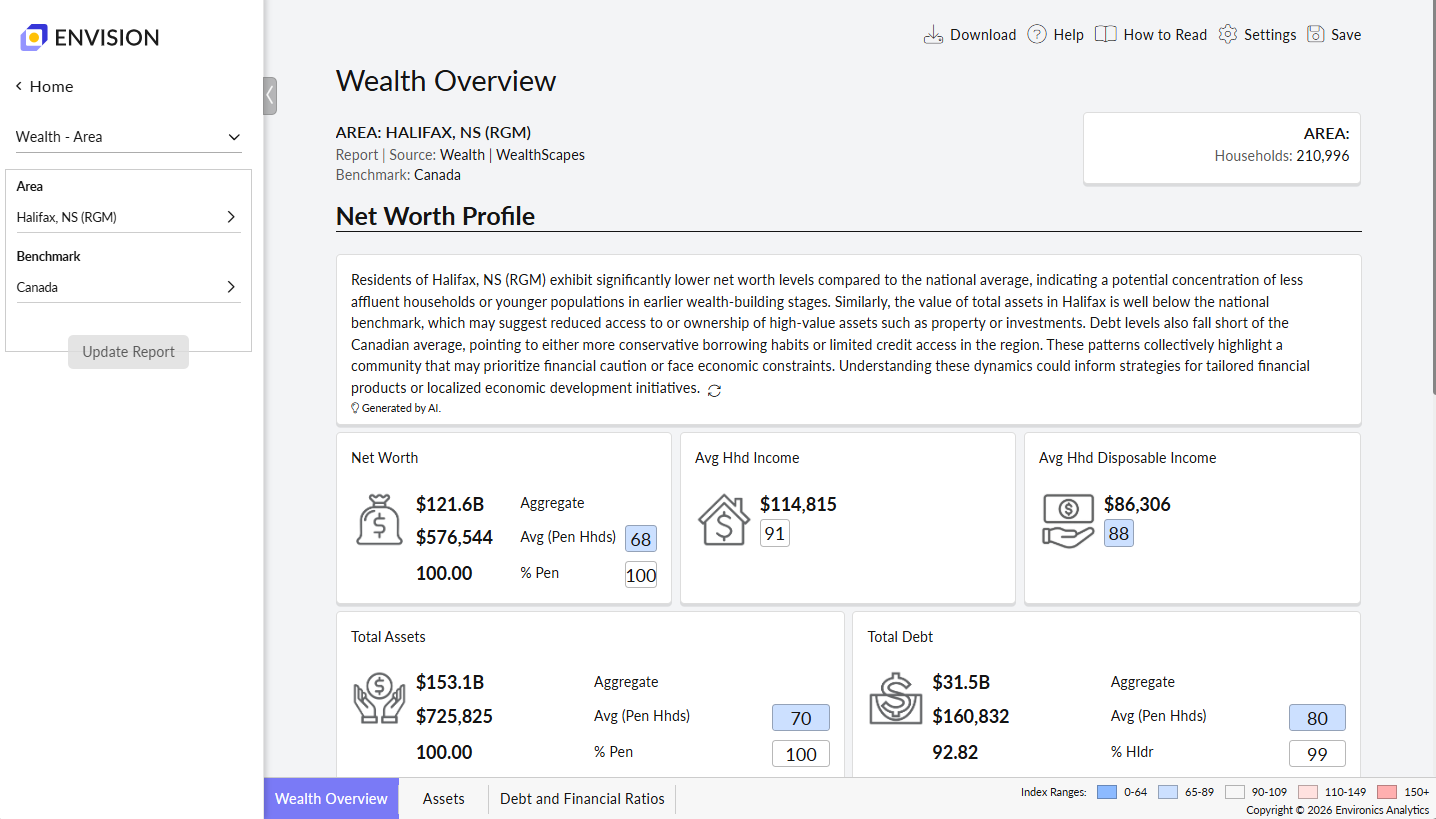
Task: Click the Copyright 2026 Environics Analytics text
Action: 1337,810
